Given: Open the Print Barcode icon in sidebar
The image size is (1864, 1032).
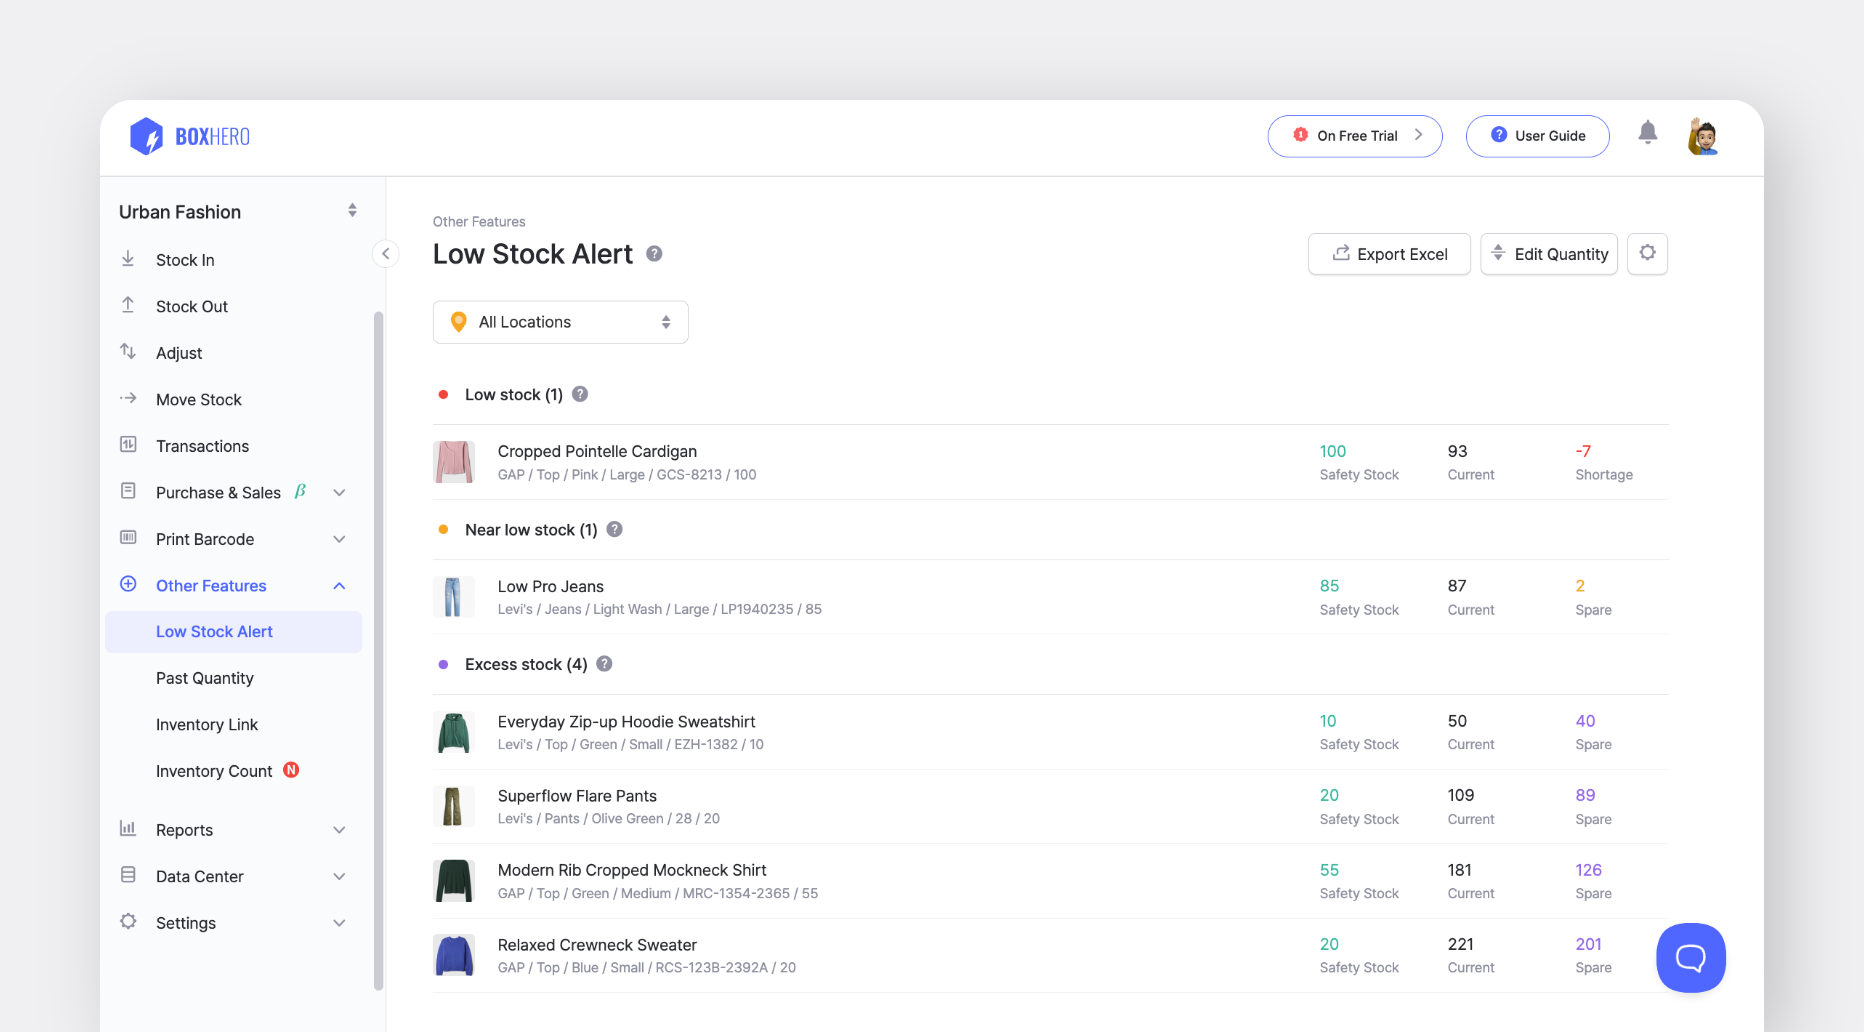Looking at the screenshot, I should [128, 539].
